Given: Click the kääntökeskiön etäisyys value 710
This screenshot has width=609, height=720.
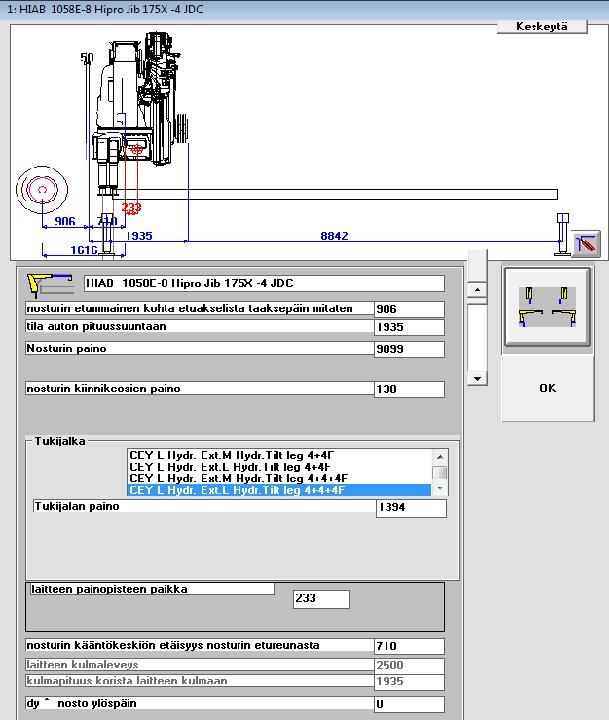Looking at the screenshot, I should click(409, 646).
